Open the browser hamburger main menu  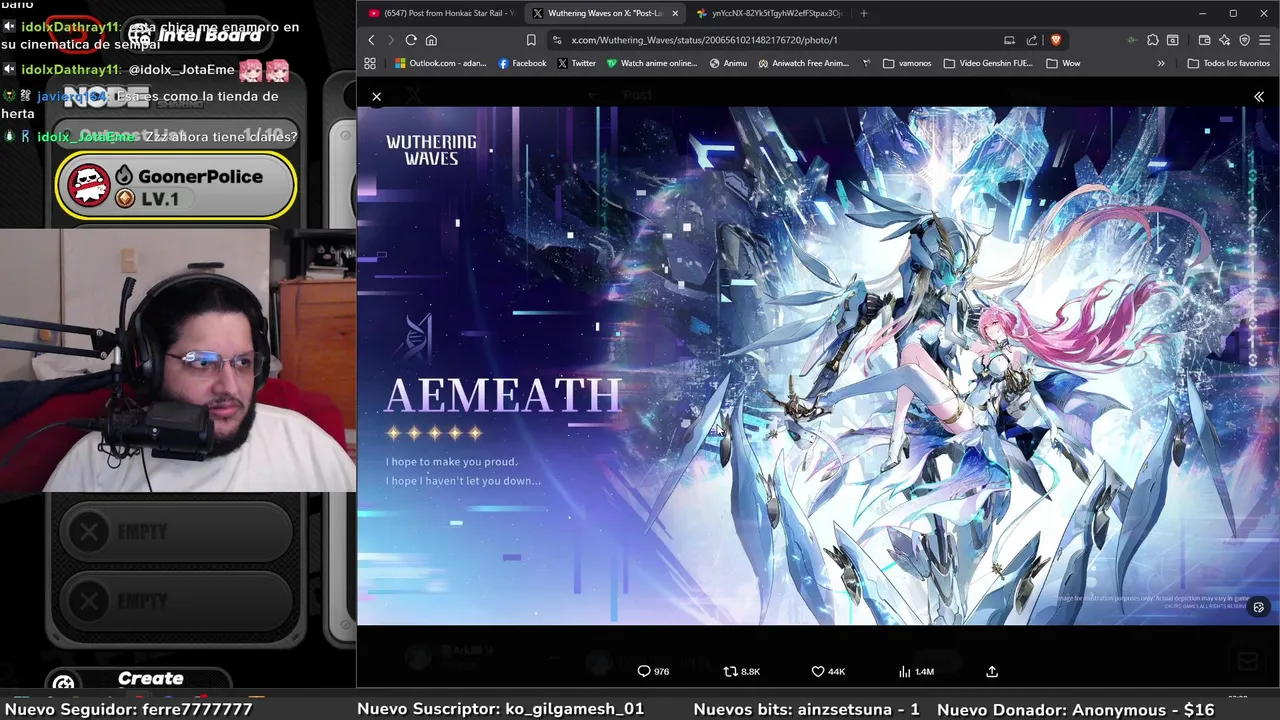1265,40
